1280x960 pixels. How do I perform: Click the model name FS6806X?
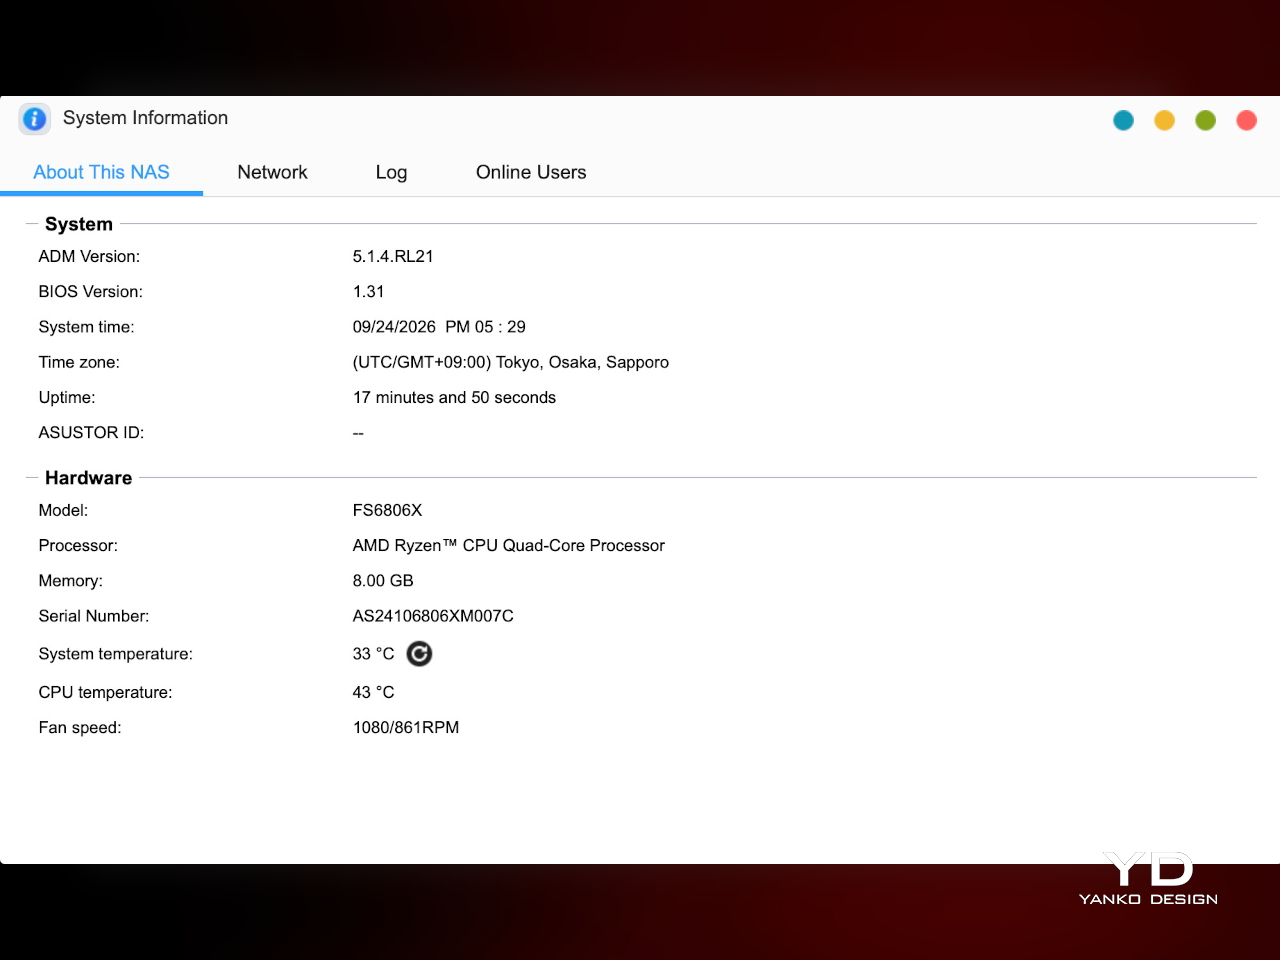click(387, 510)
